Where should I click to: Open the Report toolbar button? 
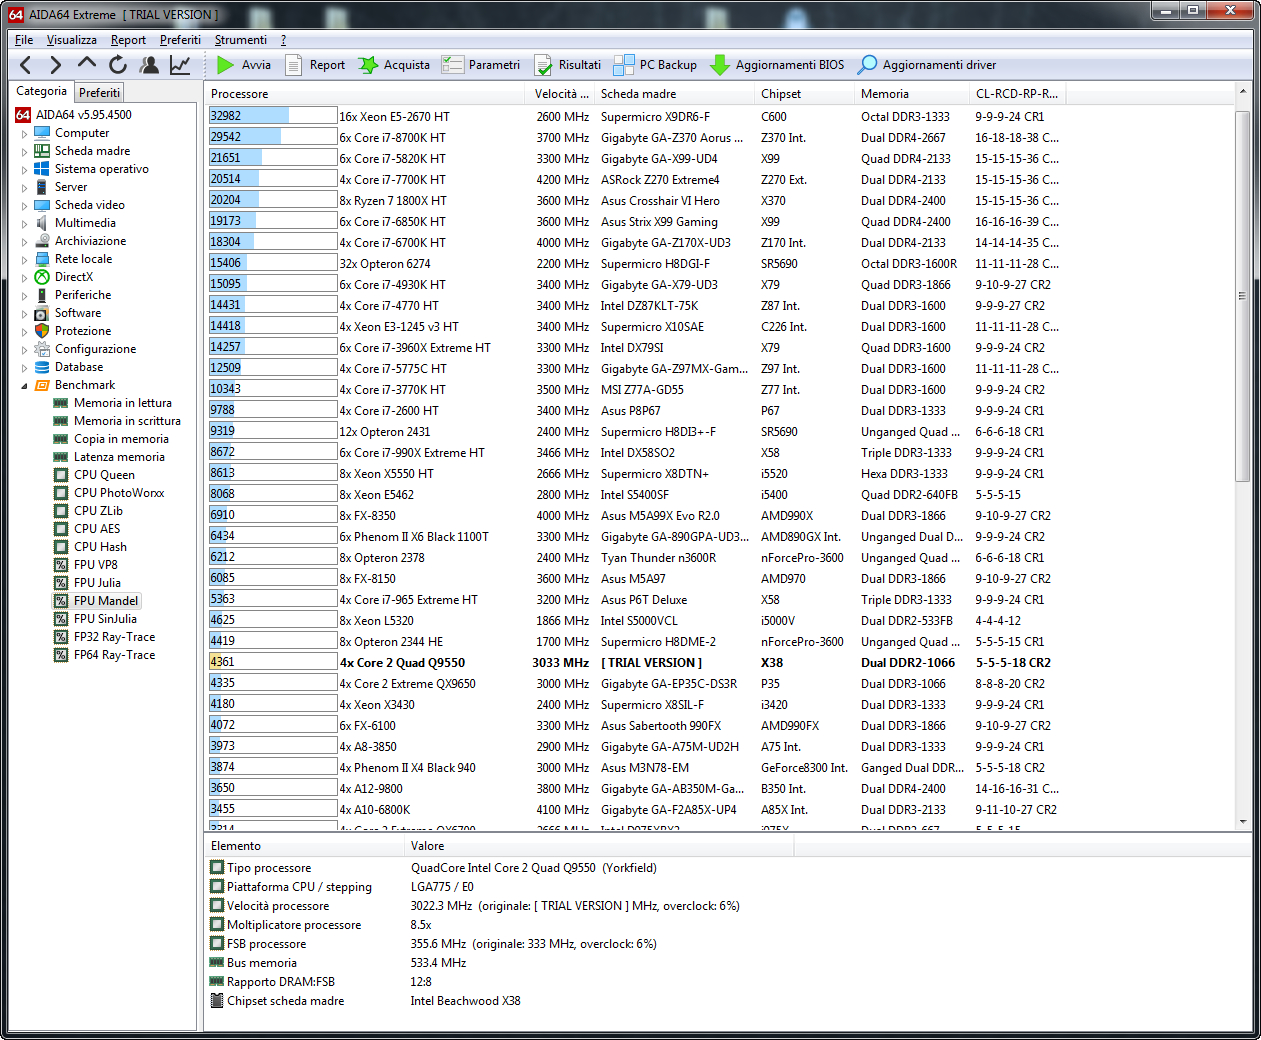coord(315,65)
